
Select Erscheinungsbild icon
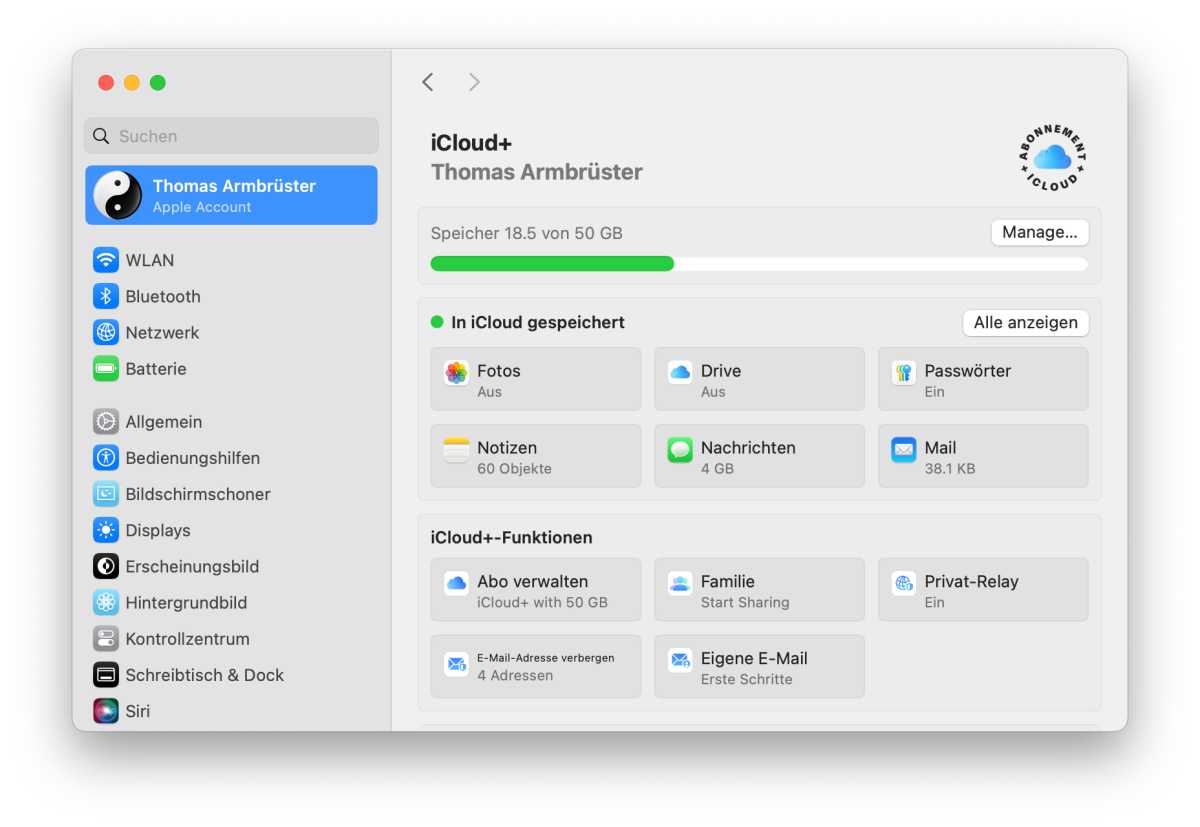coord(106,566)
